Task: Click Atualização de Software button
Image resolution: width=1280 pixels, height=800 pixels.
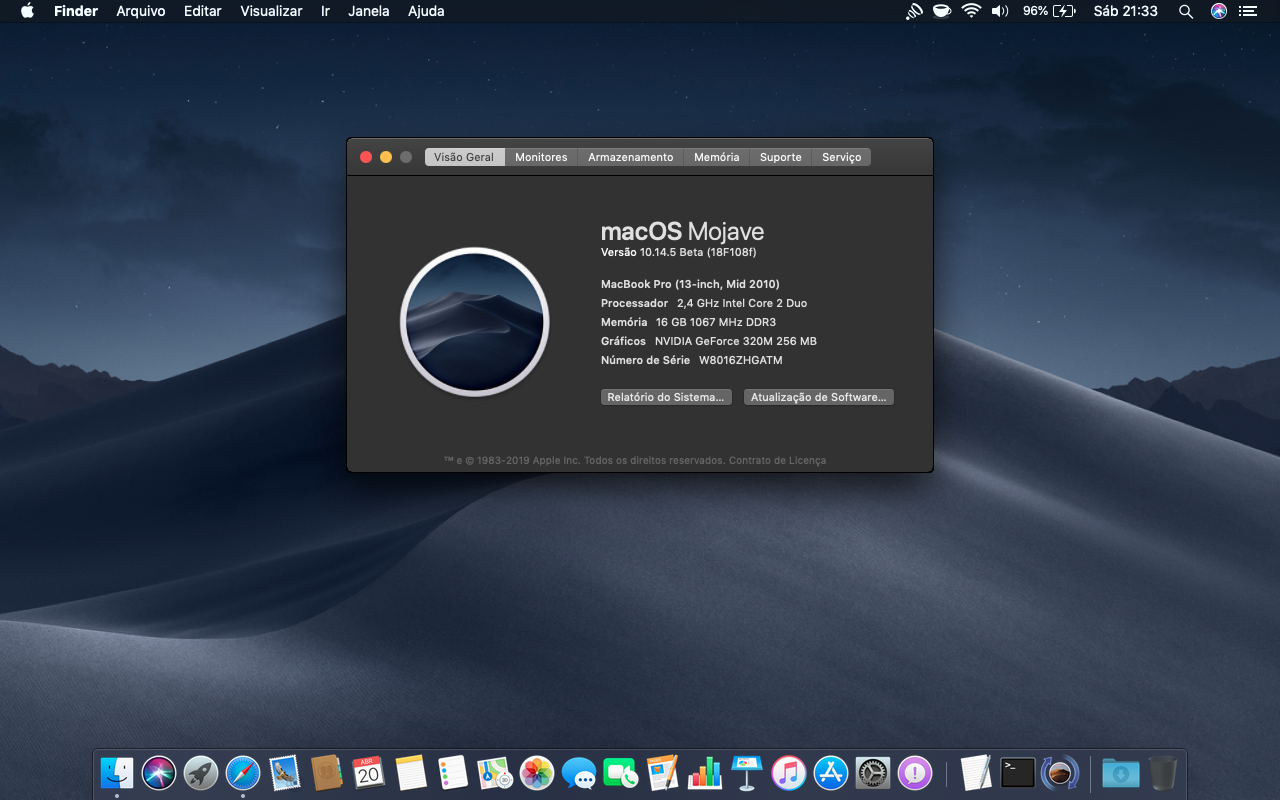Action: (819, 397)
